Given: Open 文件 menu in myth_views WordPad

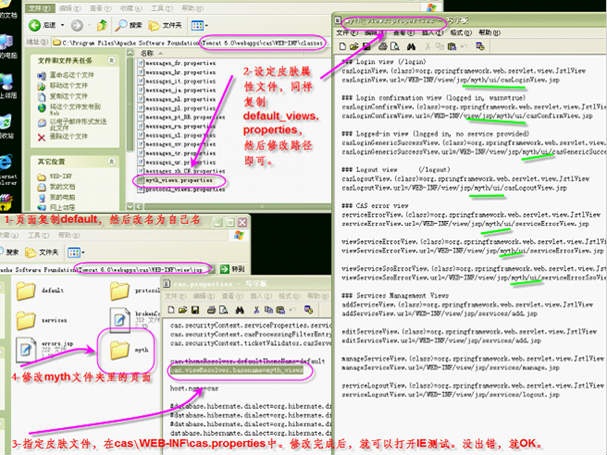Looking at the screenshot, I should (x=347, y=33).
